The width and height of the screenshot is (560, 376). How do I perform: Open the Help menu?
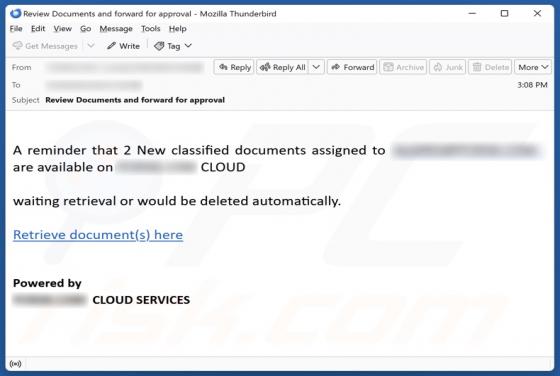pyautogui.click(x=178, y=29)
